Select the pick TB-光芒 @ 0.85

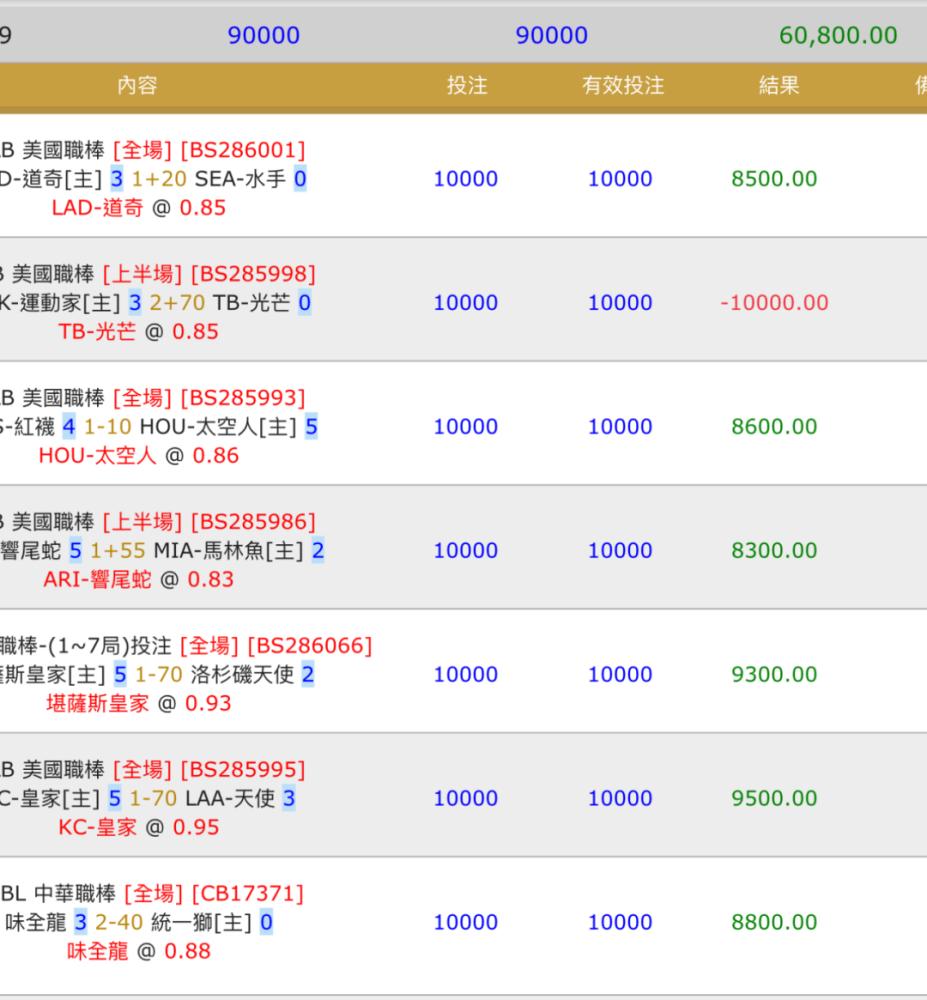138,332
